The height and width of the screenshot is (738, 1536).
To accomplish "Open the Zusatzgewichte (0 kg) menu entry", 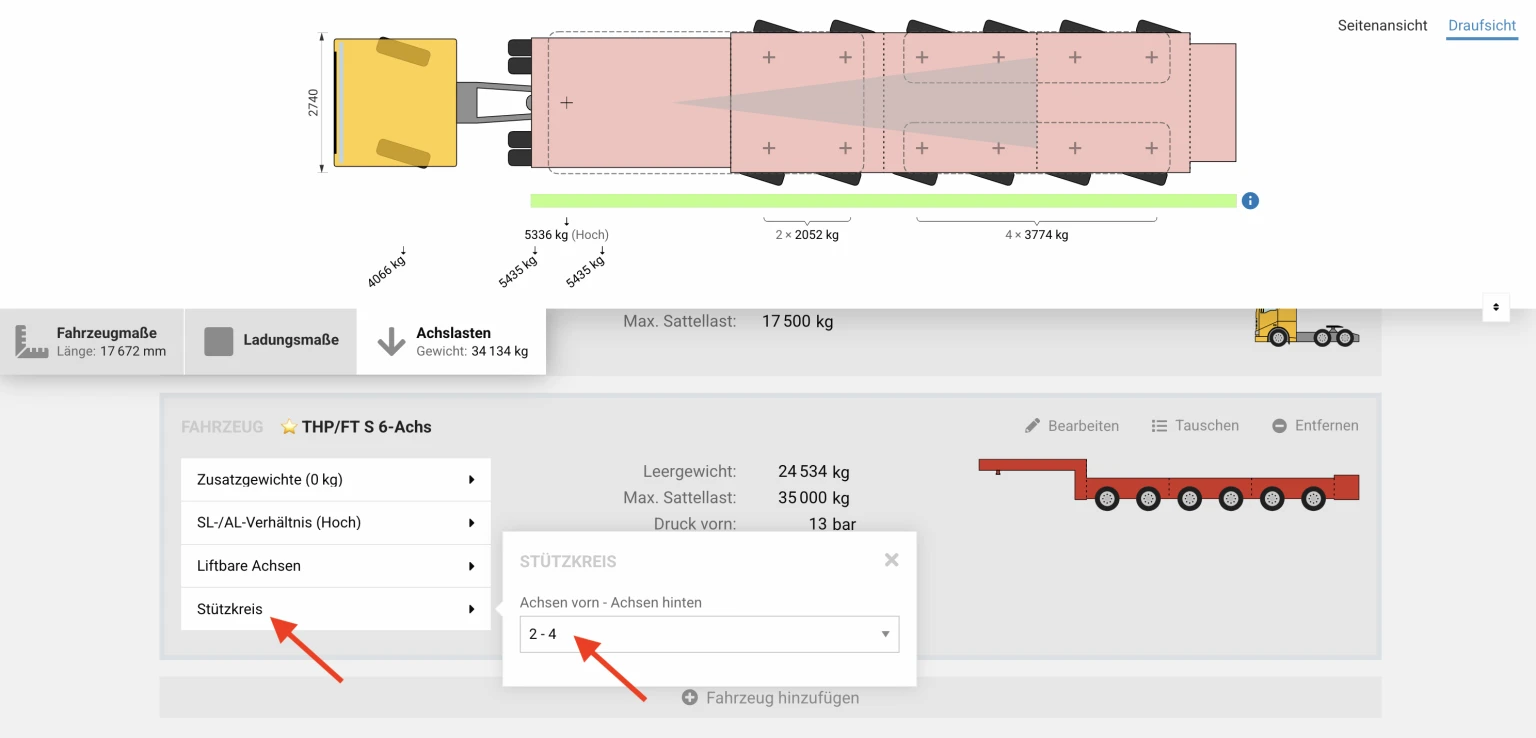I will 335,480.
